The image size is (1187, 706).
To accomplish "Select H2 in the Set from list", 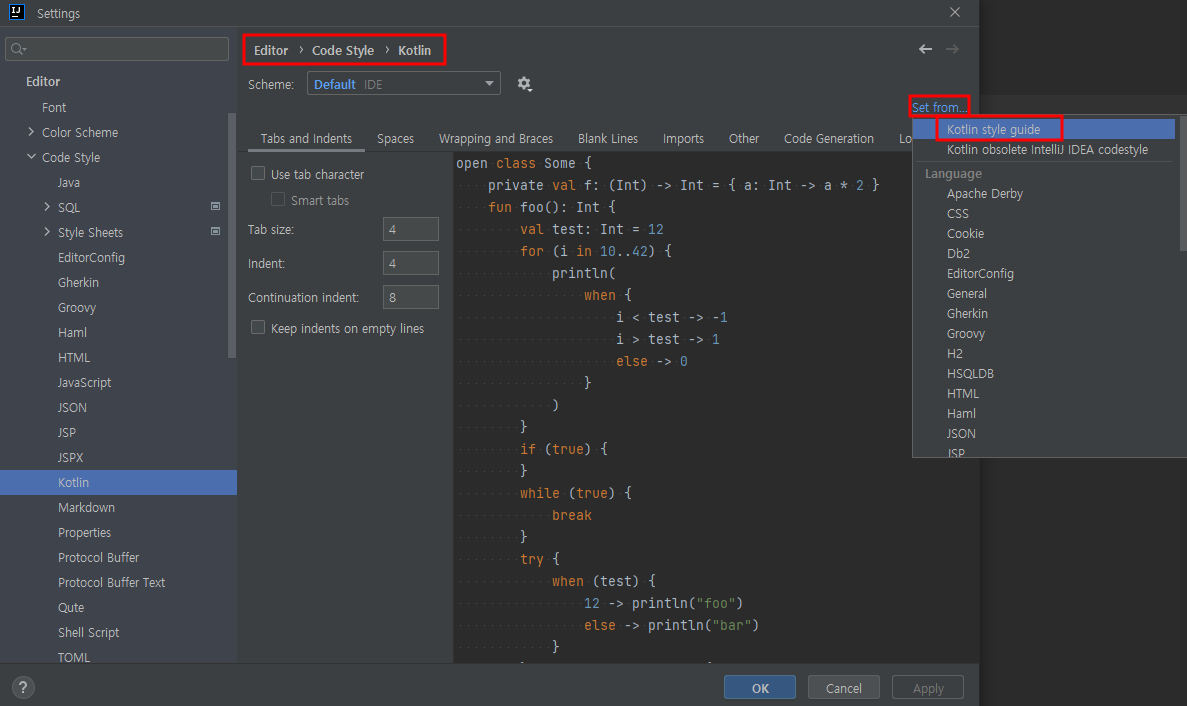I will click(955, 353).
